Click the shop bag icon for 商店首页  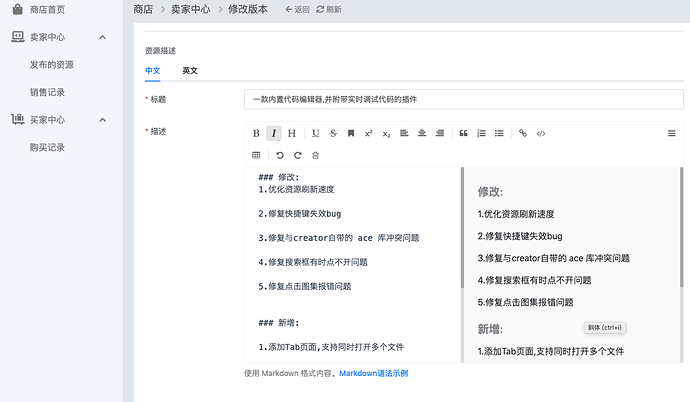click(17, 9)
